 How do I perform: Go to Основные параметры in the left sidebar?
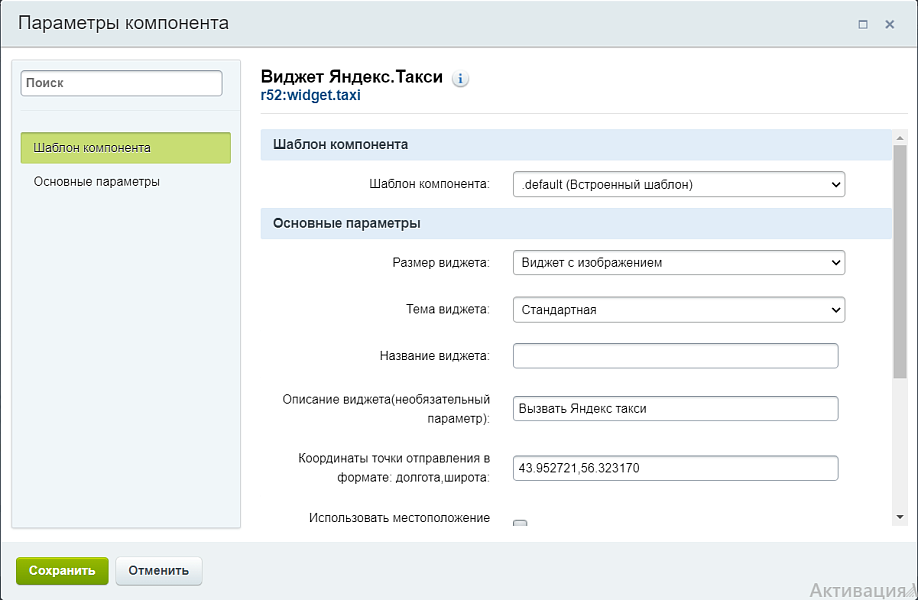click(97, 182)
